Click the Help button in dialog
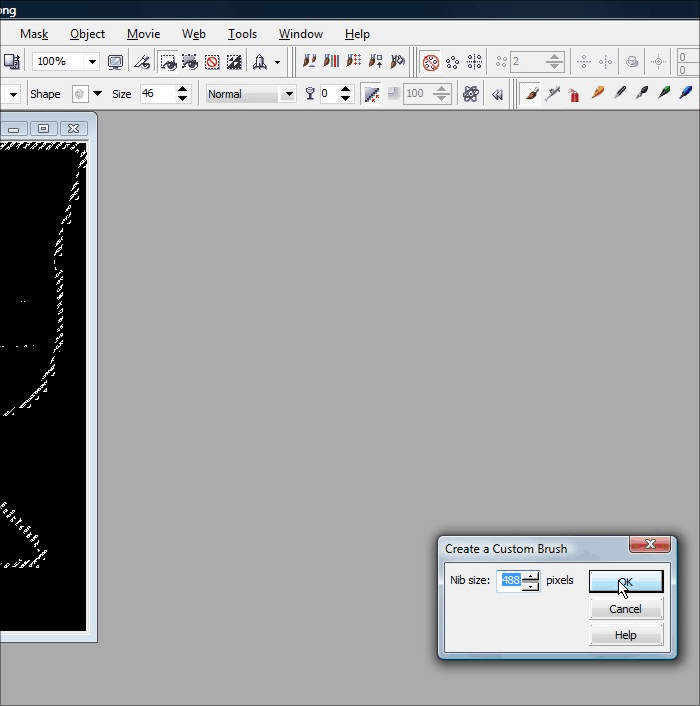The width and height of the screenshot is (700, 706). click(x=625, y=635)
